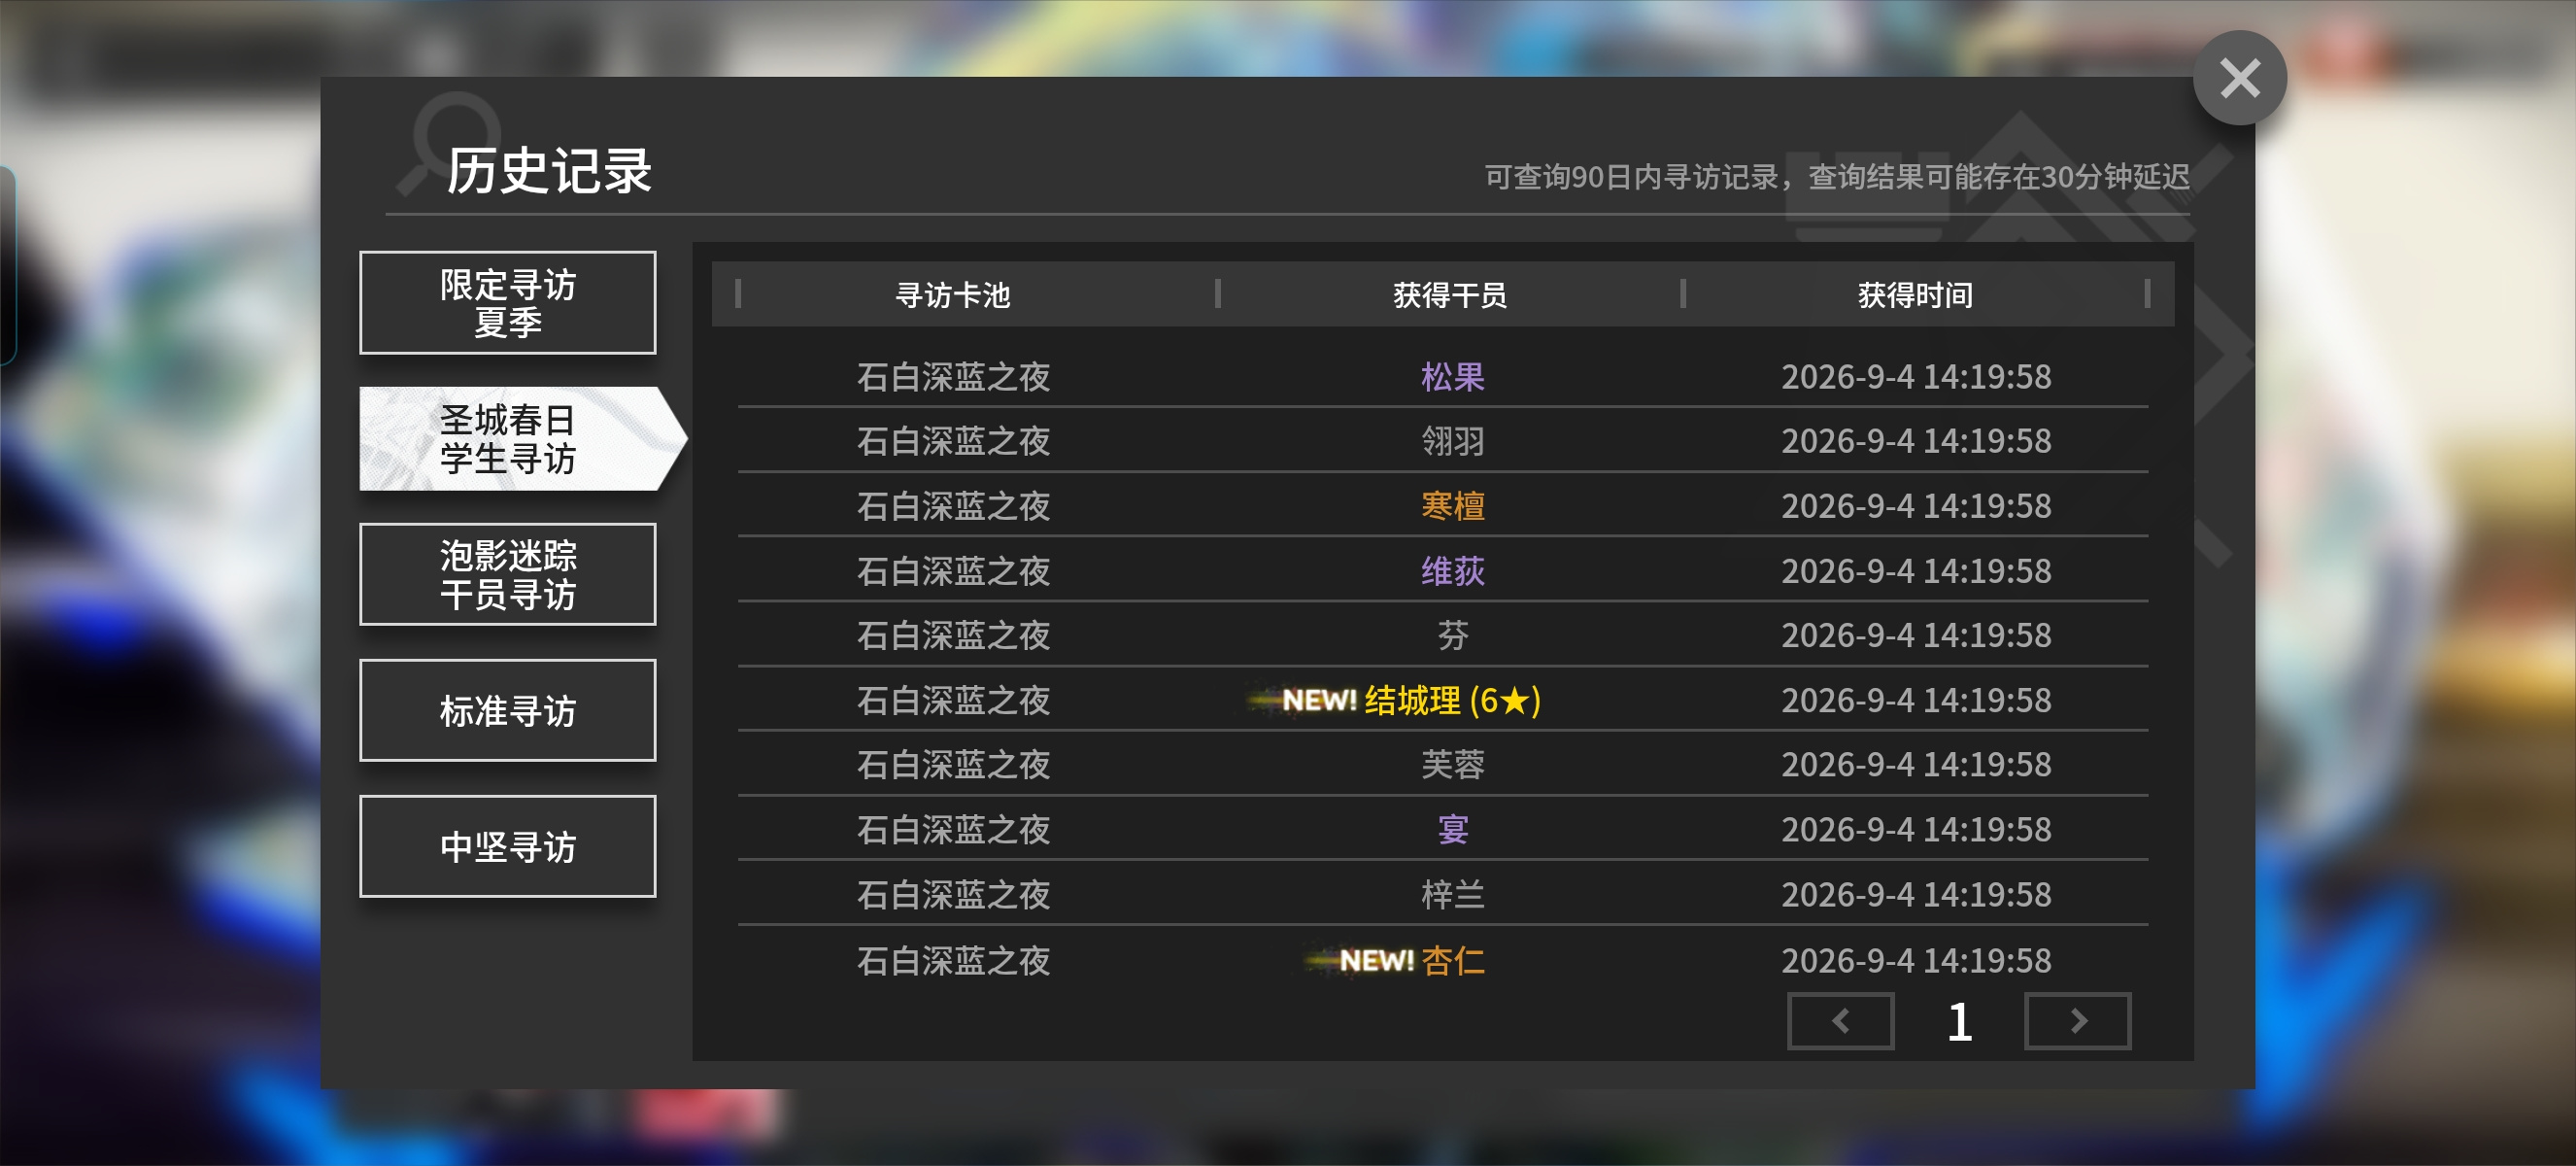The width and height of the screenshot is (2576, 1166).
Task: Close the history record dialog
Action: [x=2239, y=78]
